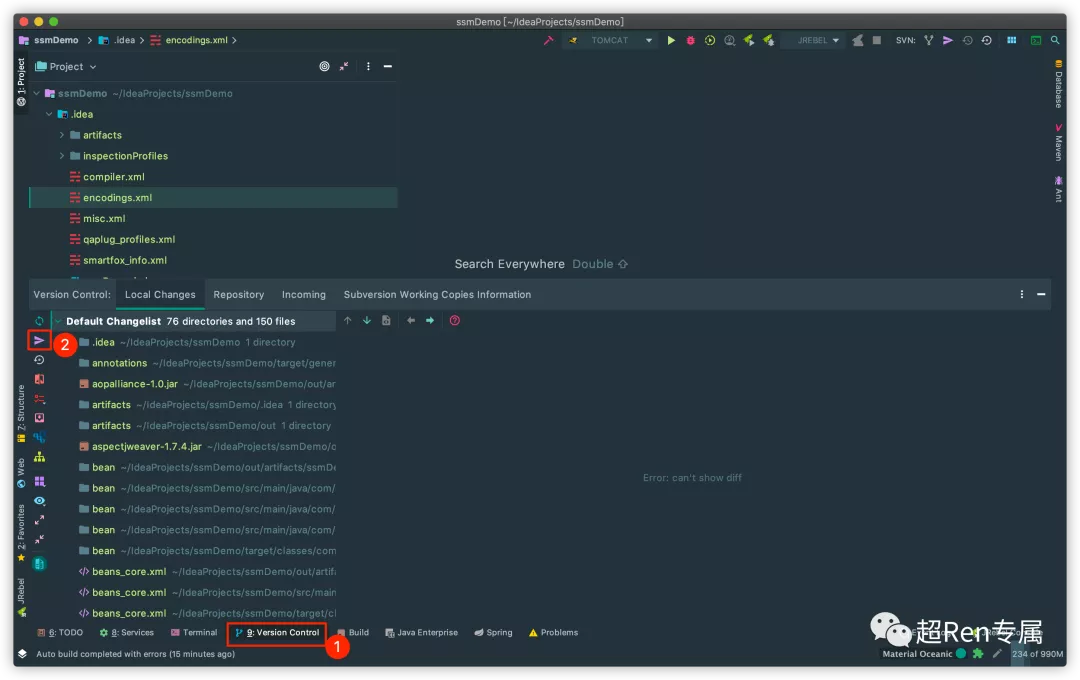Click the green terminal icon in the top toolbar
The height and width of the screenshot is (680, 1080).
(x=1035, y=40)
